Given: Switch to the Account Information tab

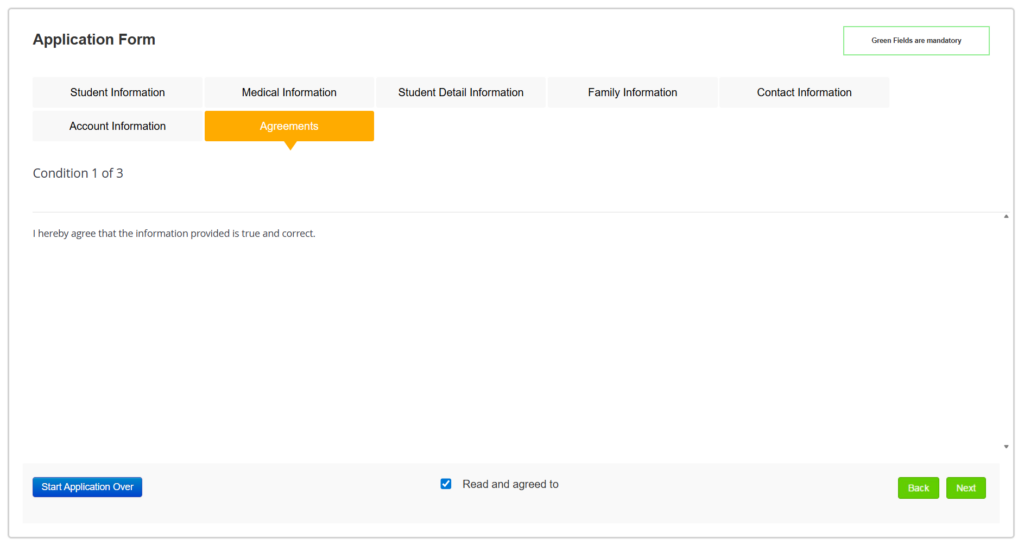Looking at the screenshot, I should pyautogui.click(x=118, y=126).
